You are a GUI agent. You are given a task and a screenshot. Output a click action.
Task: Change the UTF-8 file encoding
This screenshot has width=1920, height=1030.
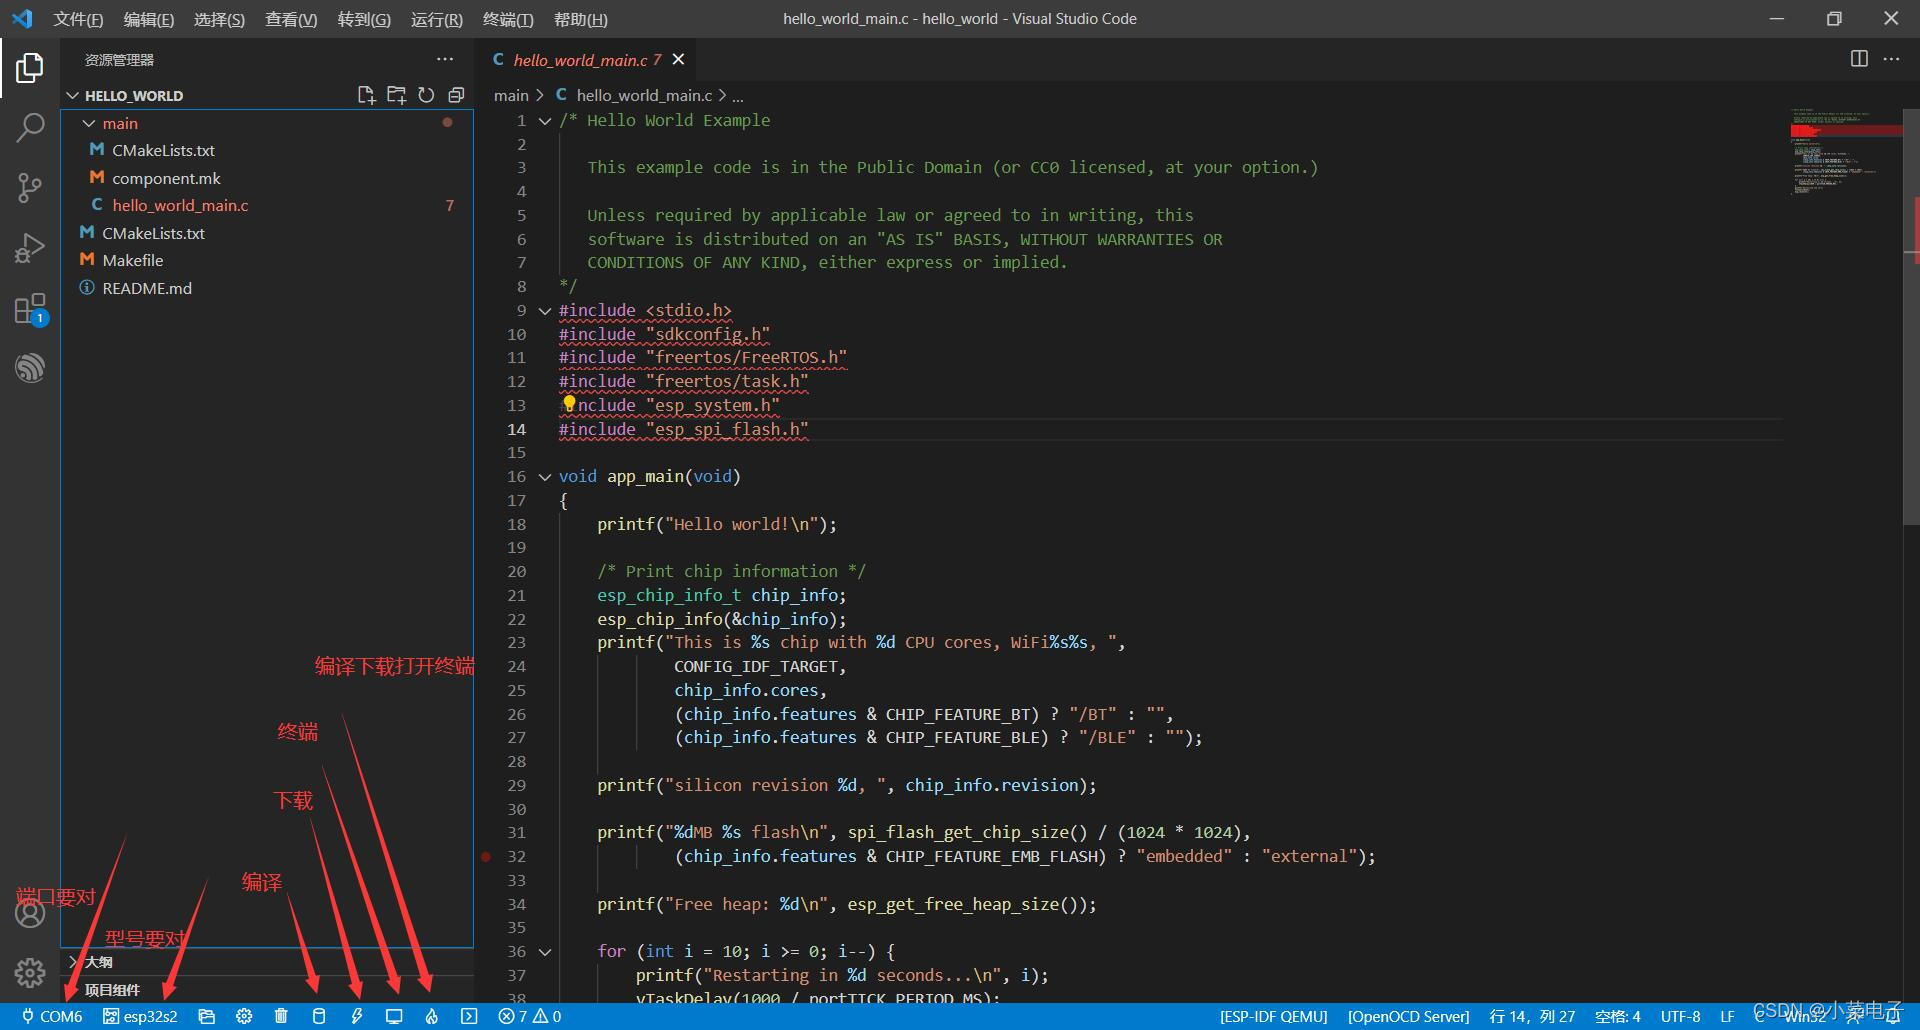click(1680, 1016)
